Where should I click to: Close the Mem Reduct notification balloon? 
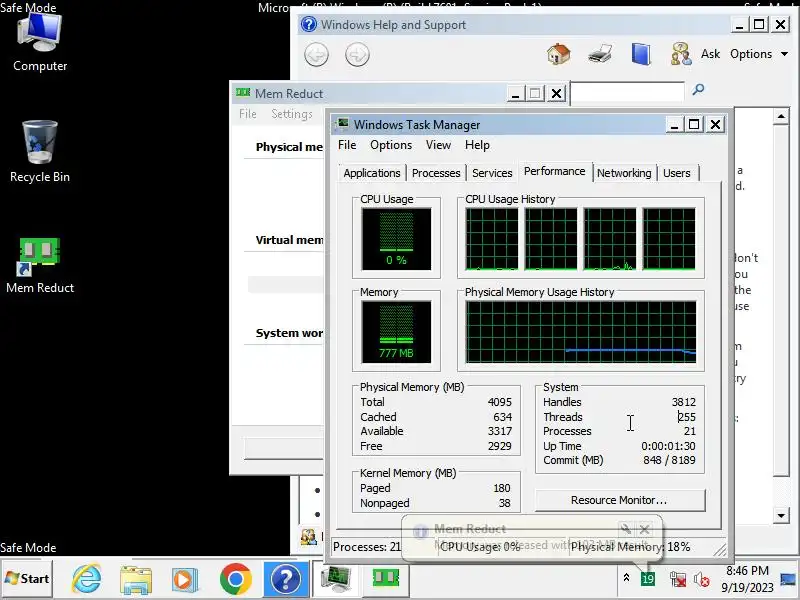(644, 529)
